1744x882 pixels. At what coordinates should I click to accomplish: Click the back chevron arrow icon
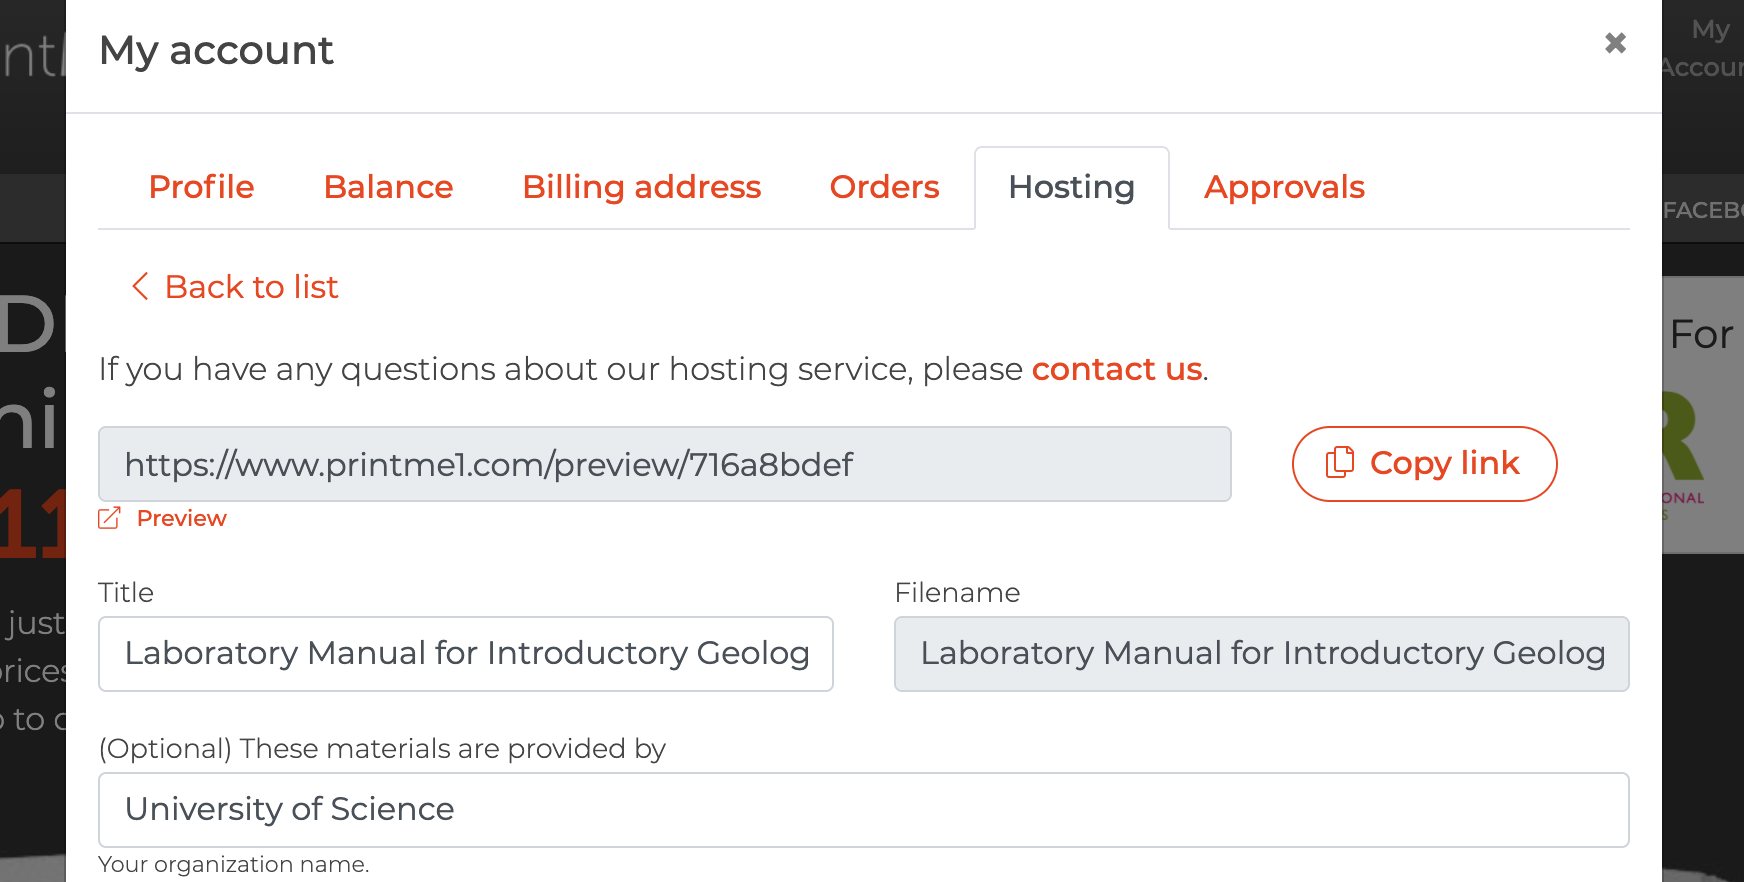140,286
